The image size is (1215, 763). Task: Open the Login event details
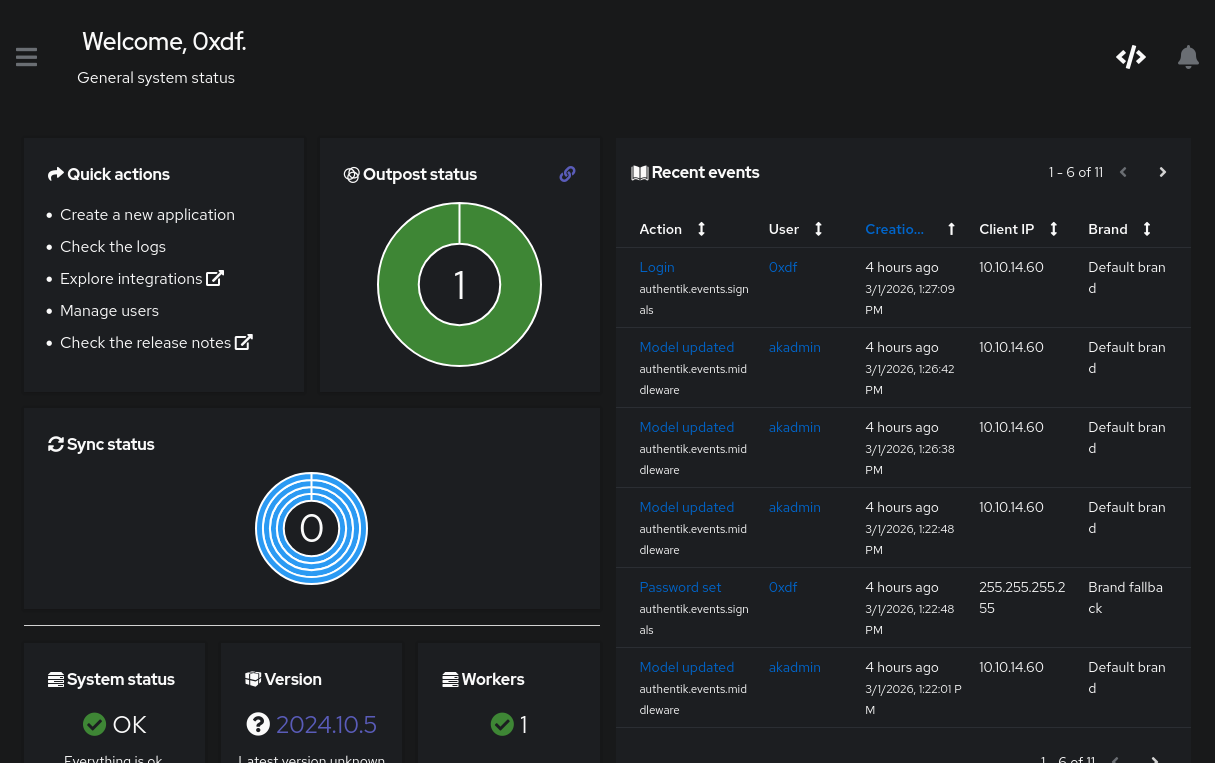click(657, 267)
